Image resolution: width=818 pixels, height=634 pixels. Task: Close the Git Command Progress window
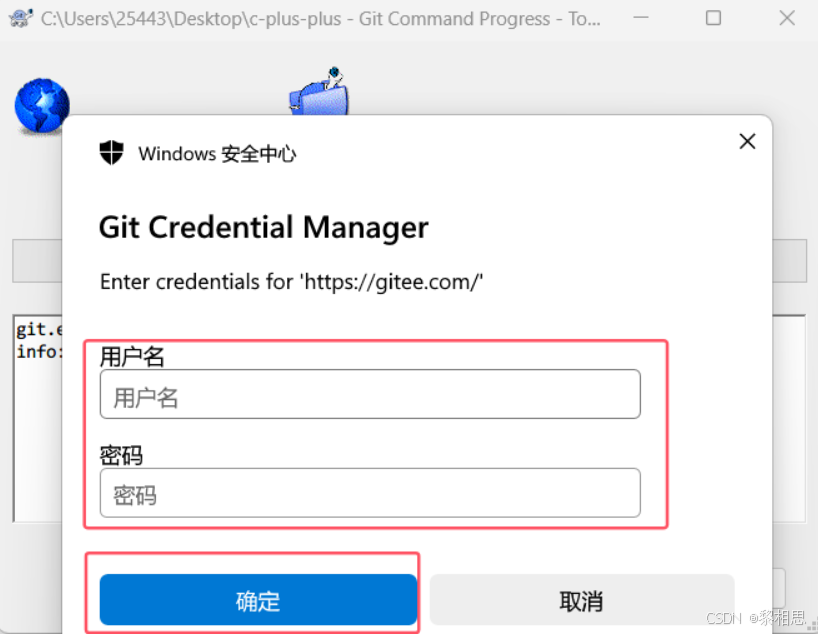point(787,18)
